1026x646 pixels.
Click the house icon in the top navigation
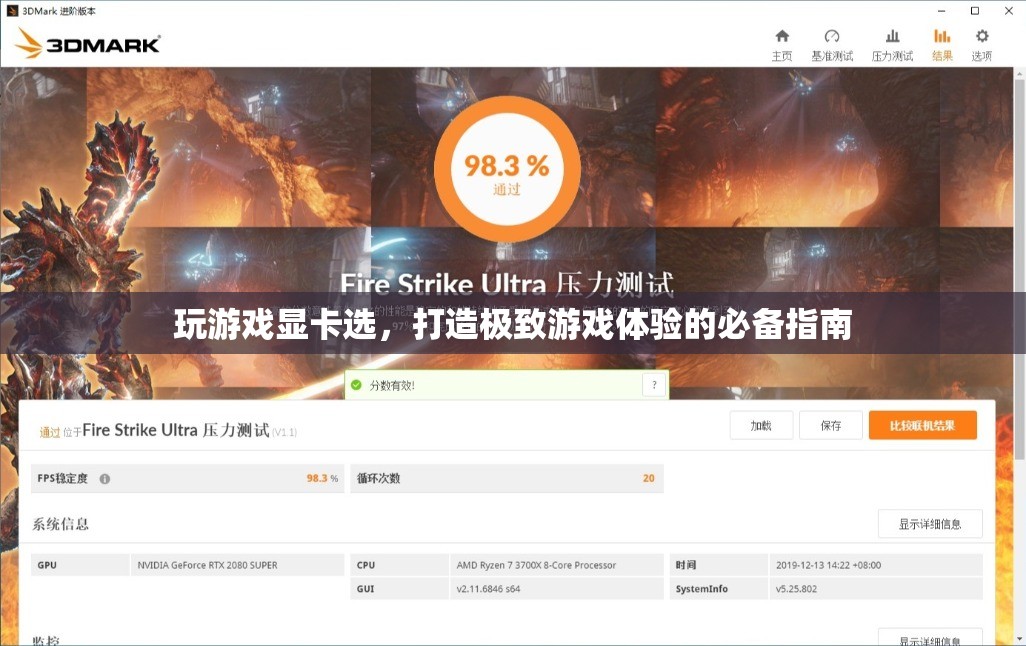tap(782, 36)
